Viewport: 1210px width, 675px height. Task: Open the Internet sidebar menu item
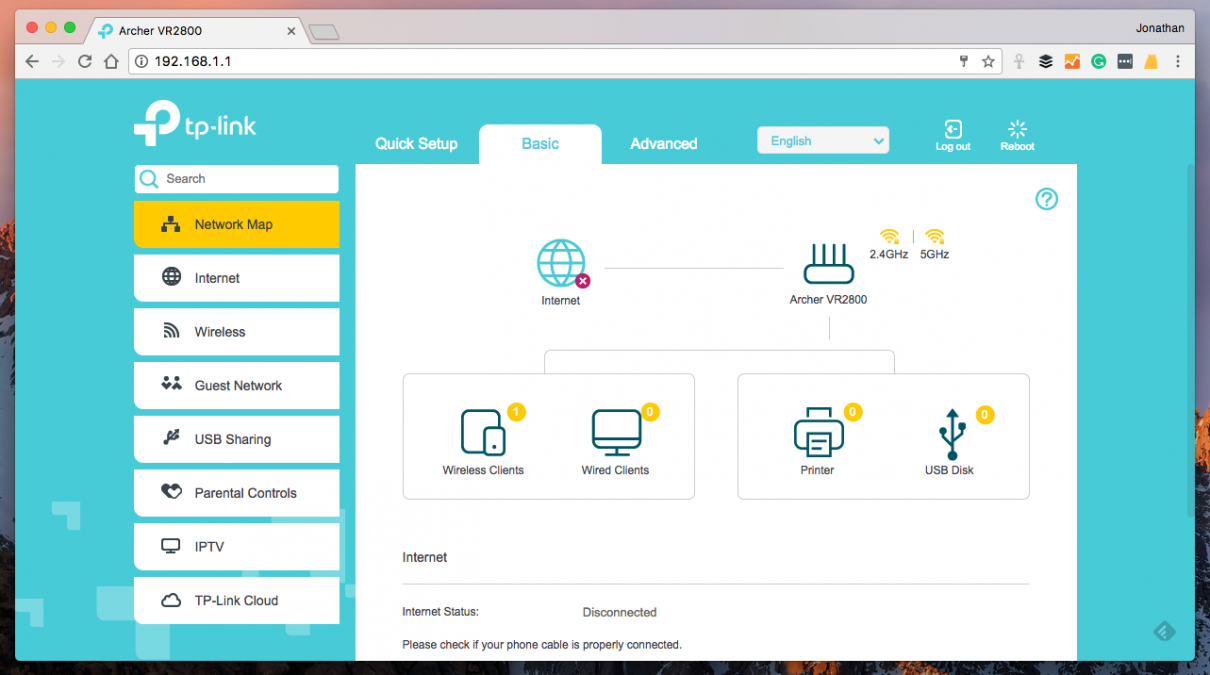(x=237, y=278)
